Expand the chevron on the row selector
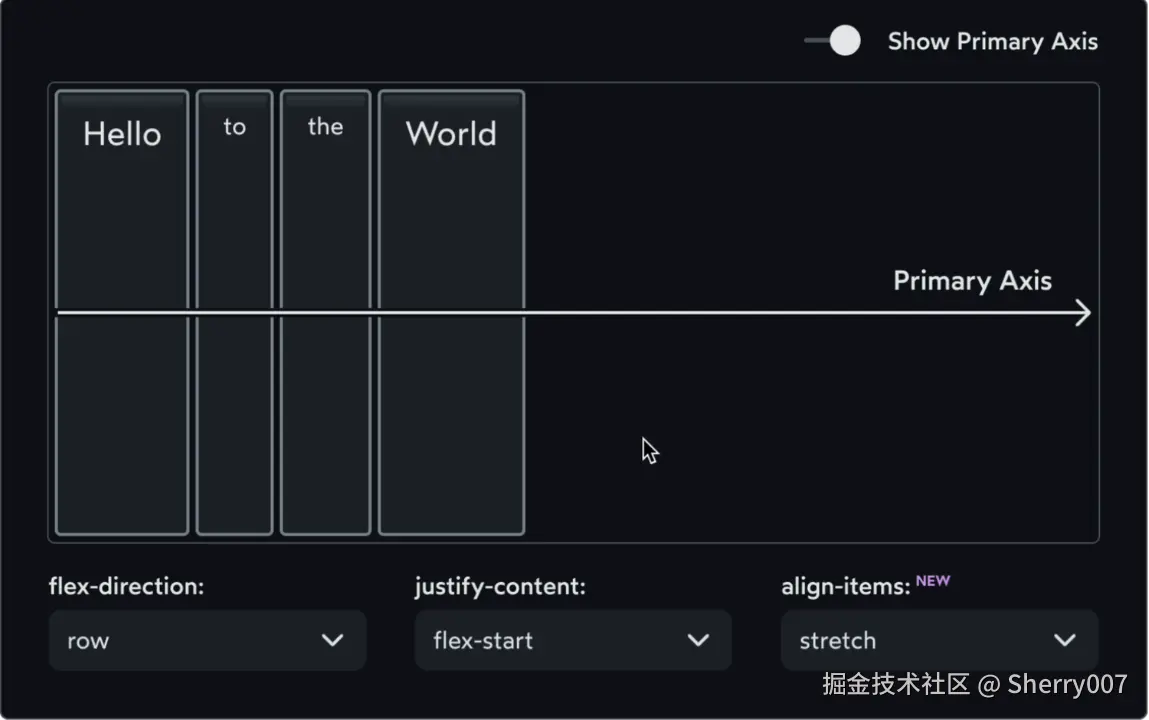1149x720 pixels. pyautogui.click(x=333, y=640)
